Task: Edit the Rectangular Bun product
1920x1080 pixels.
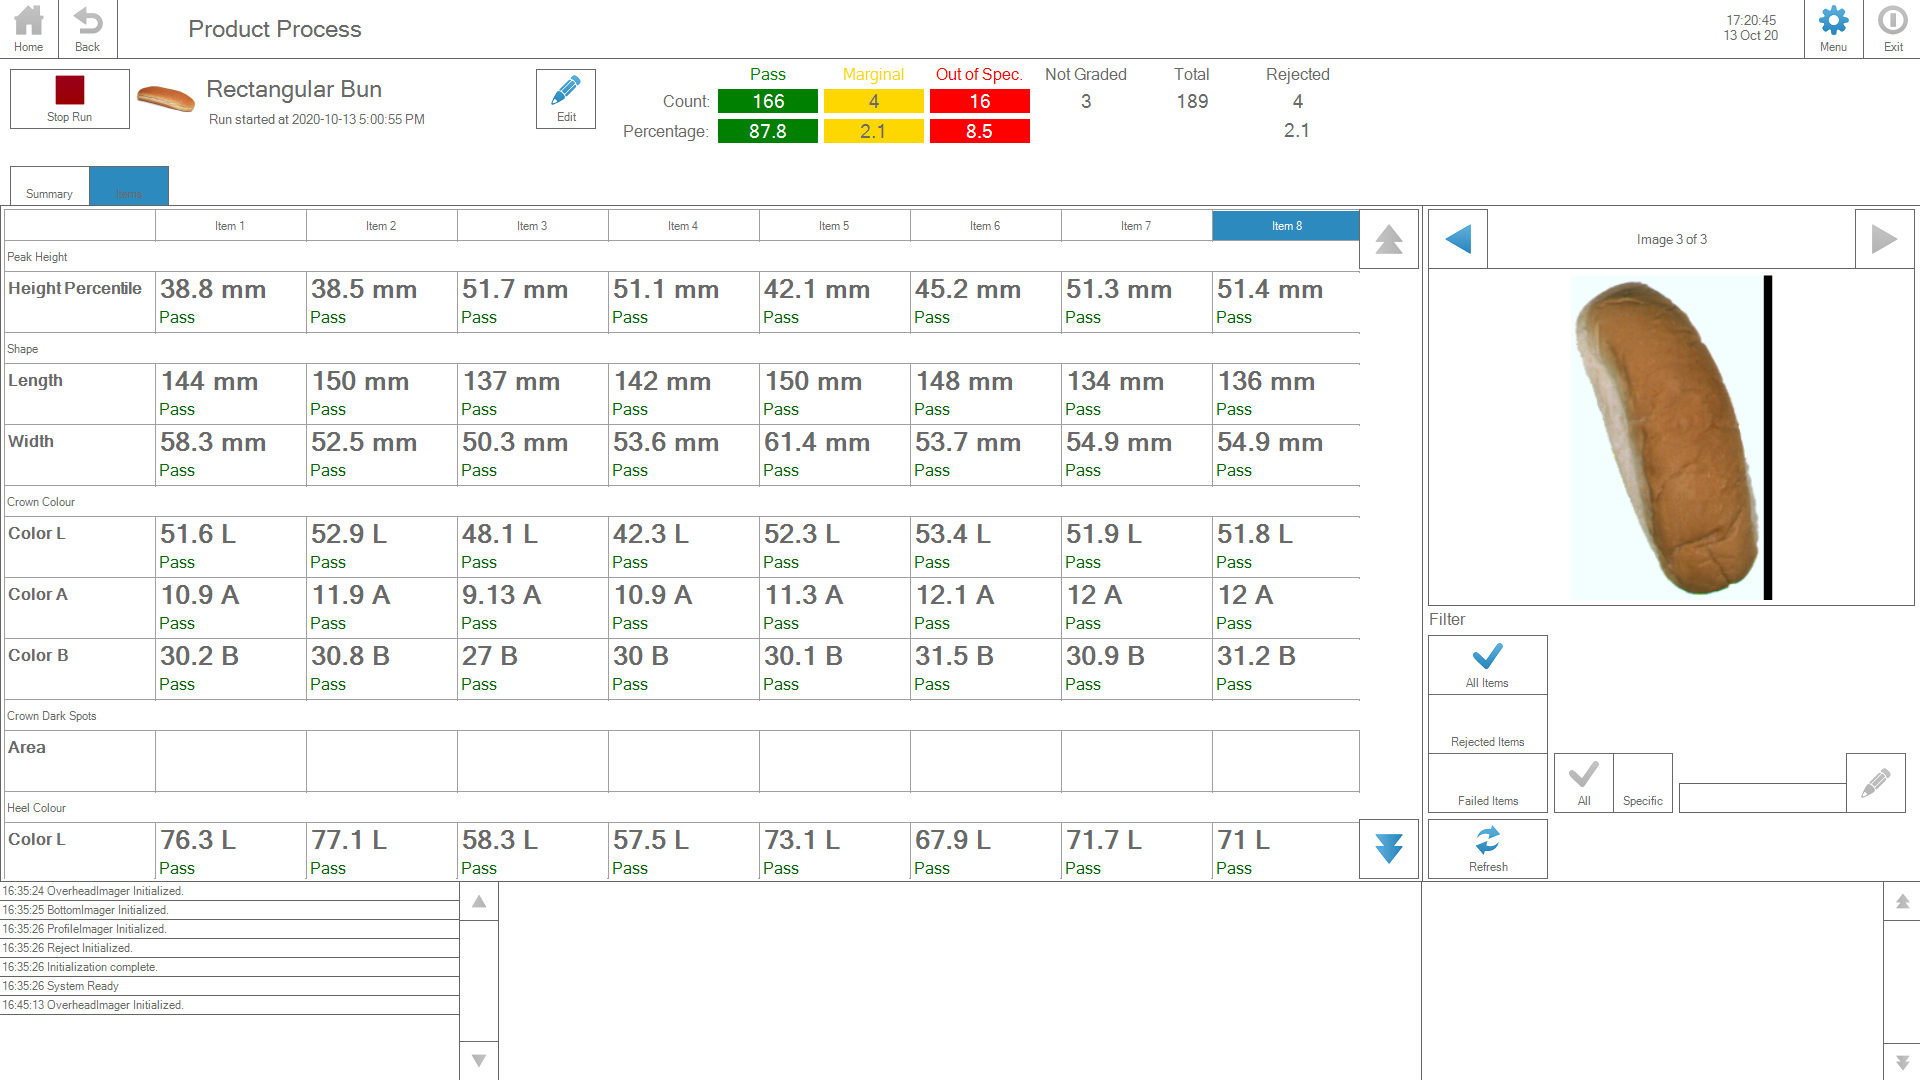Action: coord(566,98)
